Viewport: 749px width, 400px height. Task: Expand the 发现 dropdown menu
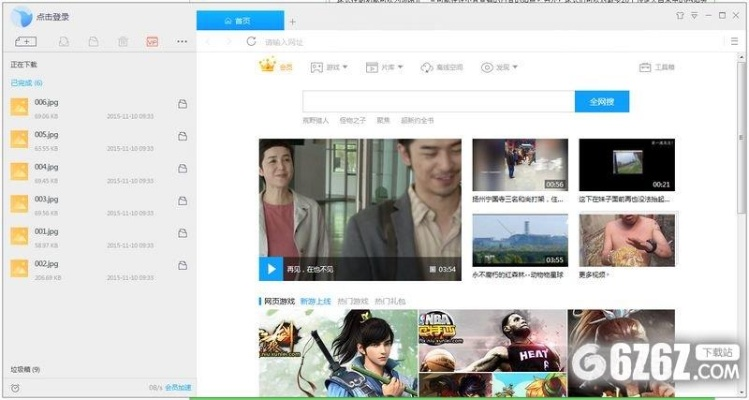pyautogui.click(x=501, y=68)
